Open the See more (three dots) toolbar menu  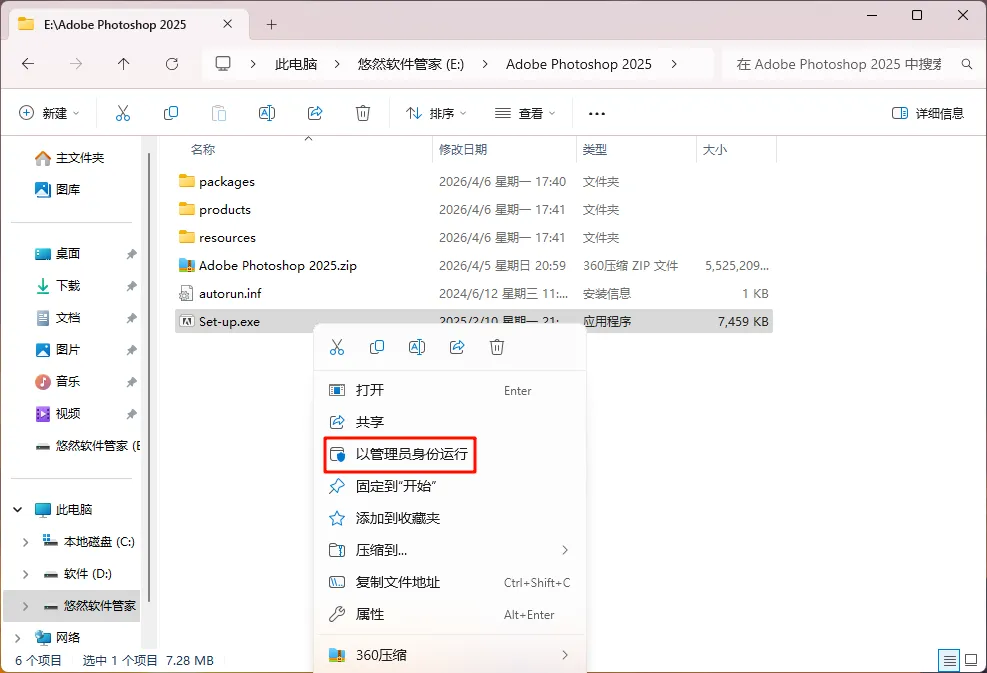click(596, 114)
